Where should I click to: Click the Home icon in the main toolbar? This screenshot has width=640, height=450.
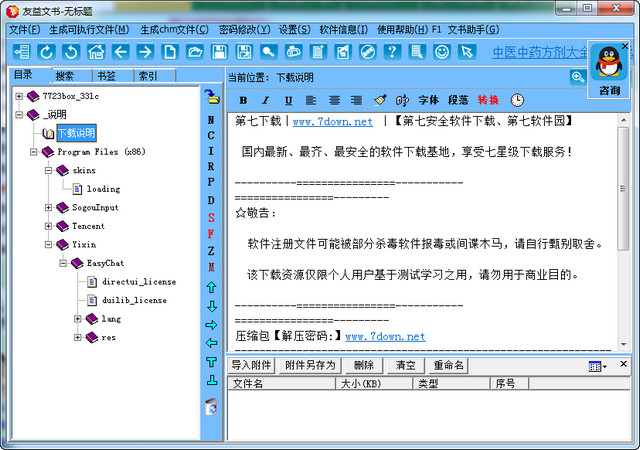pos(96,52)
